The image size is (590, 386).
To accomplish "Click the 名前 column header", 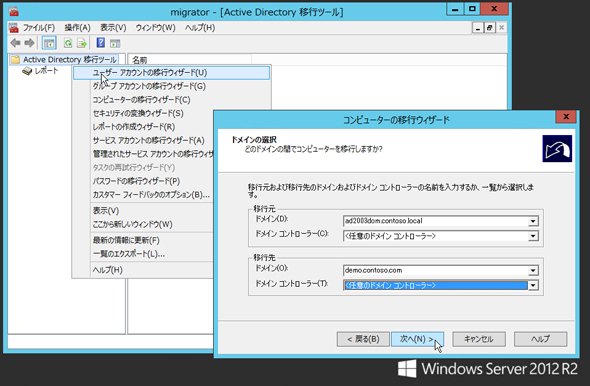I will (x=190, y=60).
